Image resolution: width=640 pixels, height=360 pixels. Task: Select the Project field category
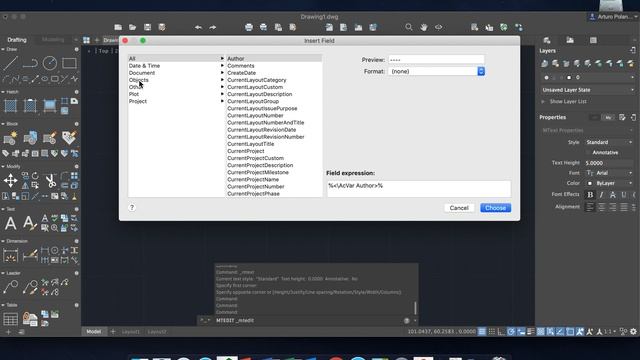(138, 101)
